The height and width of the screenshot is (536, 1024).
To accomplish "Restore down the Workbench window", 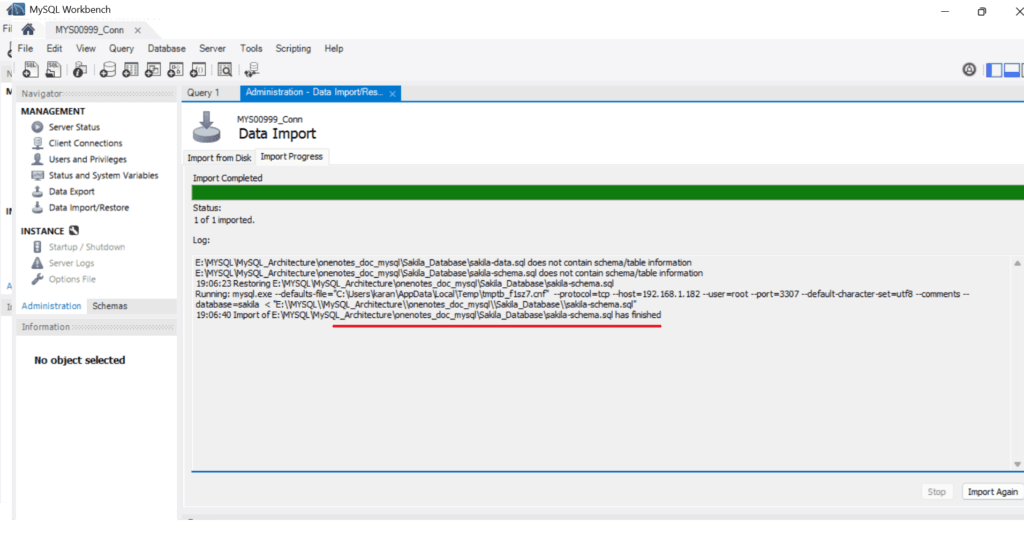I will (x=982, y=12).
